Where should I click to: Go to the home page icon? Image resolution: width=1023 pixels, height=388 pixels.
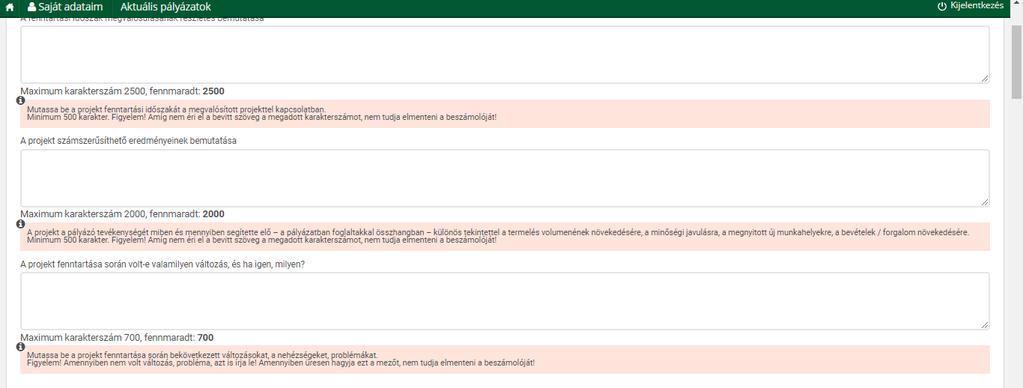[x=9, y=7]
